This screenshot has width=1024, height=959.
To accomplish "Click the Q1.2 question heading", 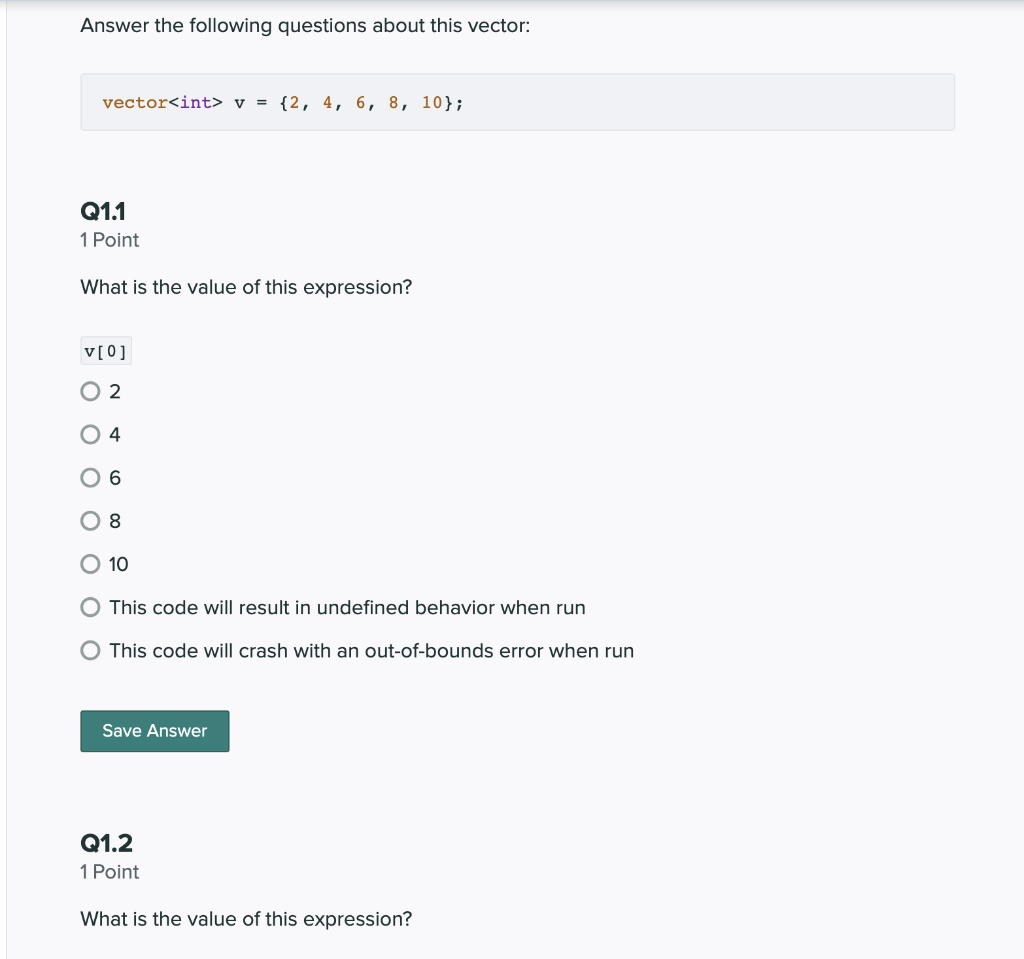I will tap(106, 843).
